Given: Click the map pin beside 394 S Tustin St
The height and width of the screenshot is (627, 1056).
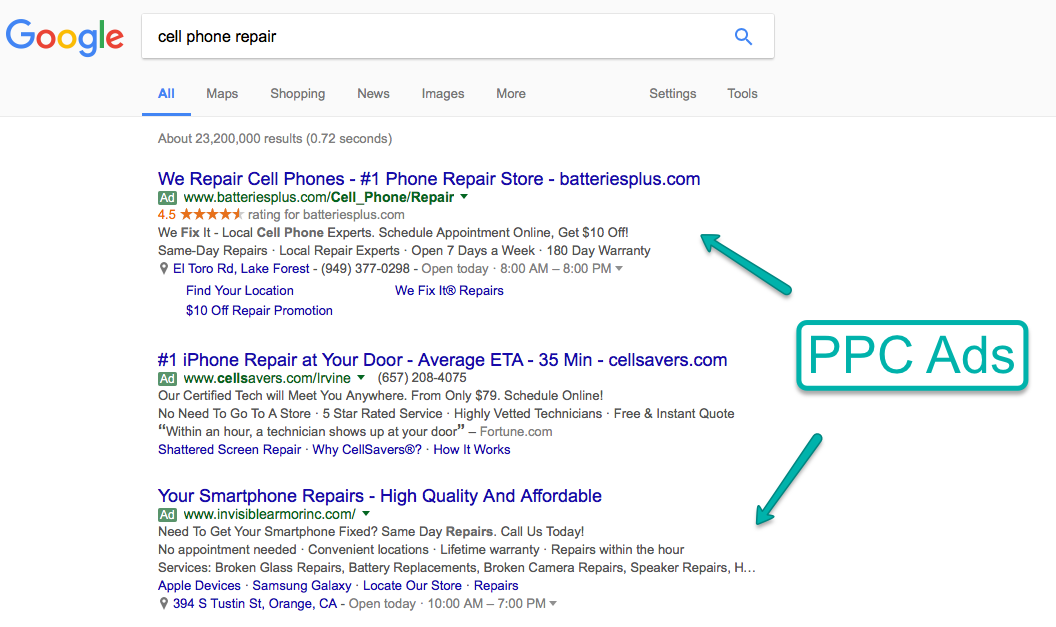Looking at the screenshot, I should coord(163,603).
